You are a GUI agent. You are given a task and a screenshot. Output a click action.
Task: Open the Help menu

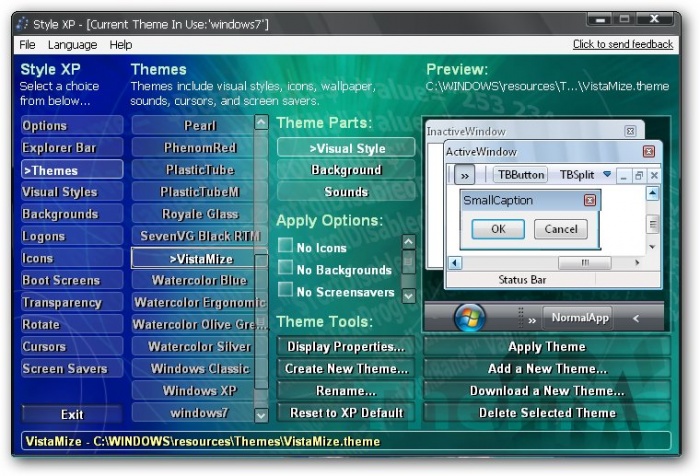tap(121, 45)
